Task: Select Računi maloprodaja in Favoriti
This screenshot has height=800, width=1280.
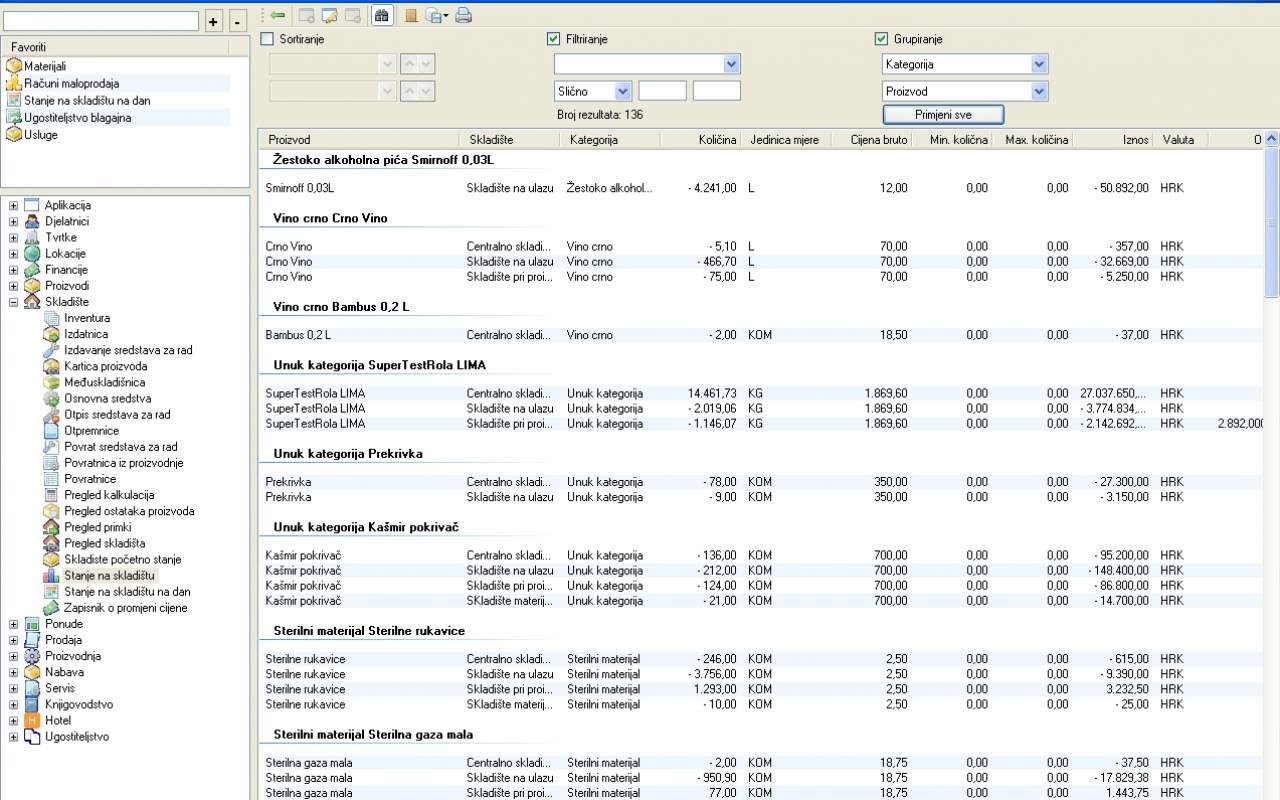Action: (x=71, y=83)
